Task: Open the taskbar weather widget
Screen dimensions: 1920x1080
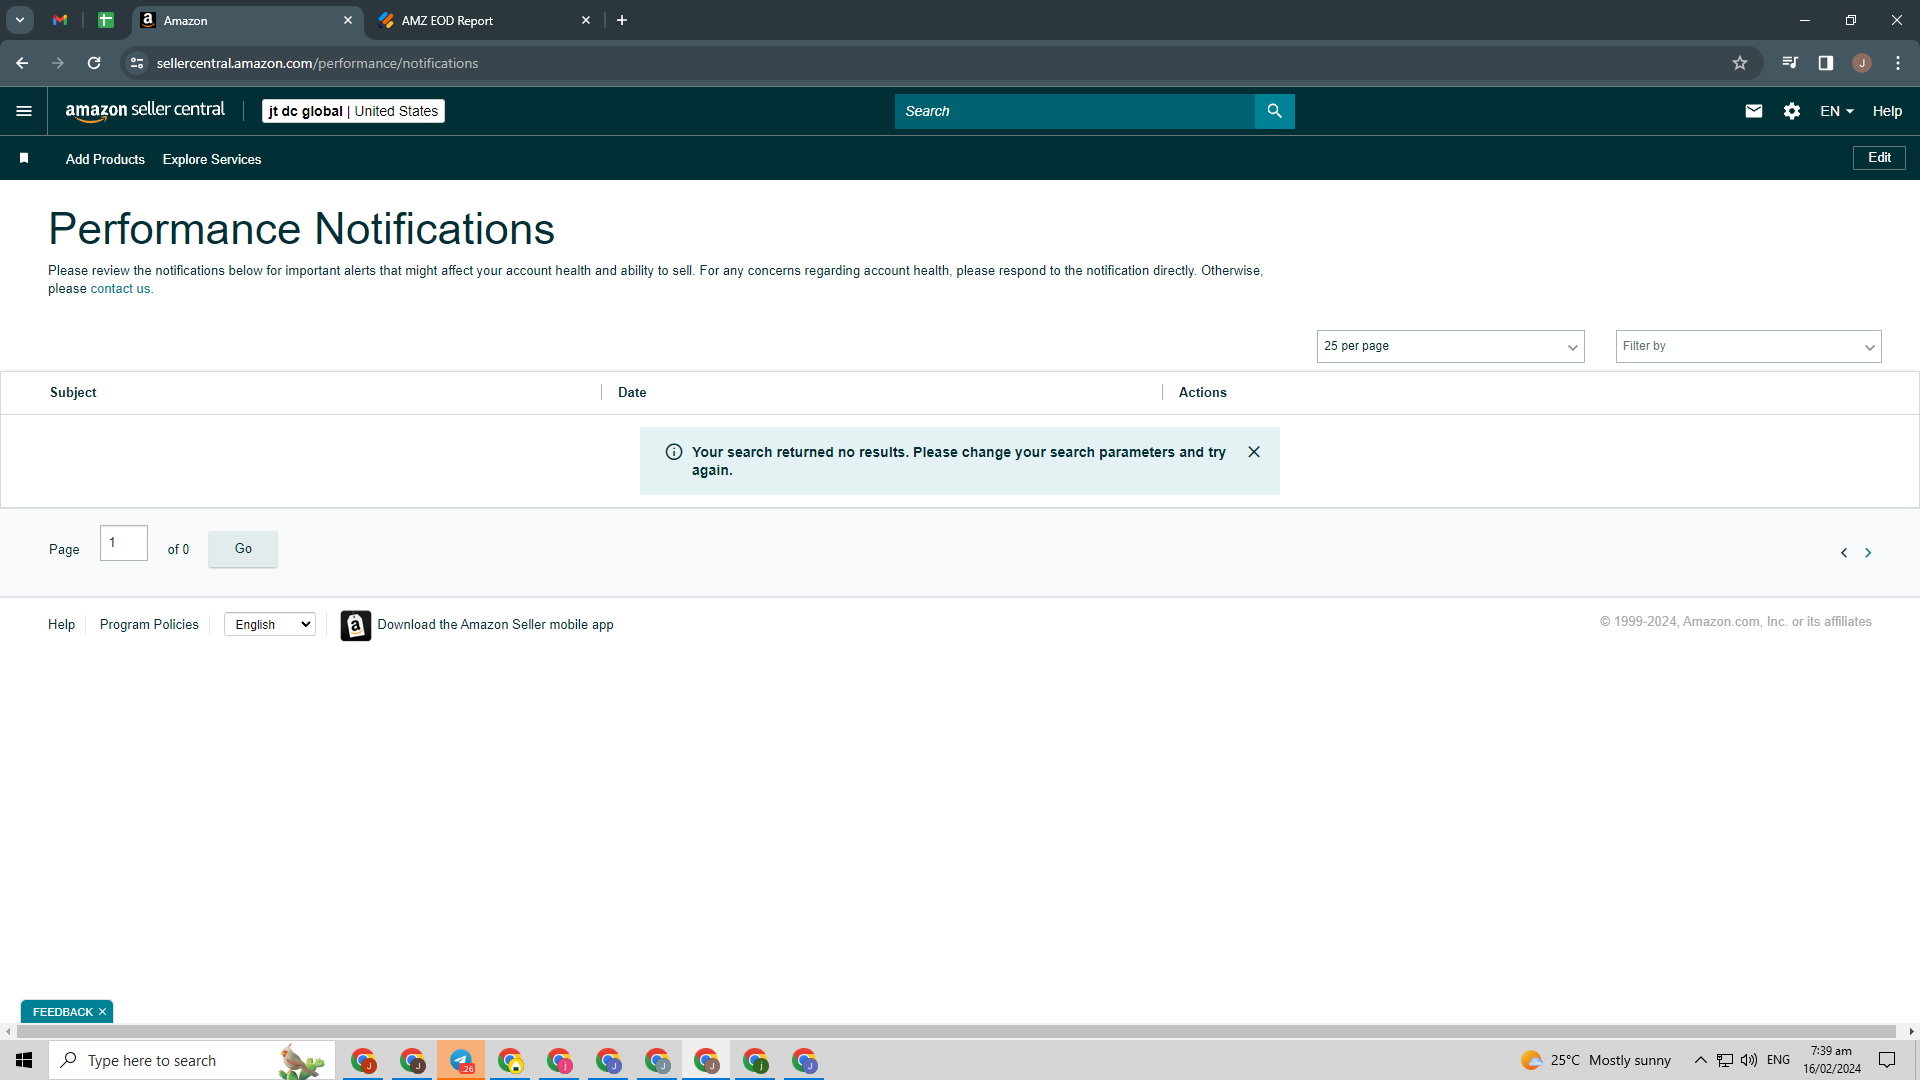Action: 1596,1060
